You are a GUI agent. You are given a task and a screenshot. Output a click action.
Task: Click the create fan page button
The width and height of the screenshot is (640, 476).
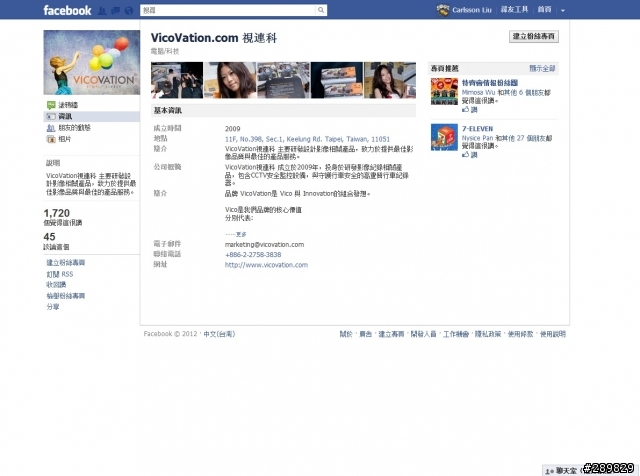pos(533,36)
